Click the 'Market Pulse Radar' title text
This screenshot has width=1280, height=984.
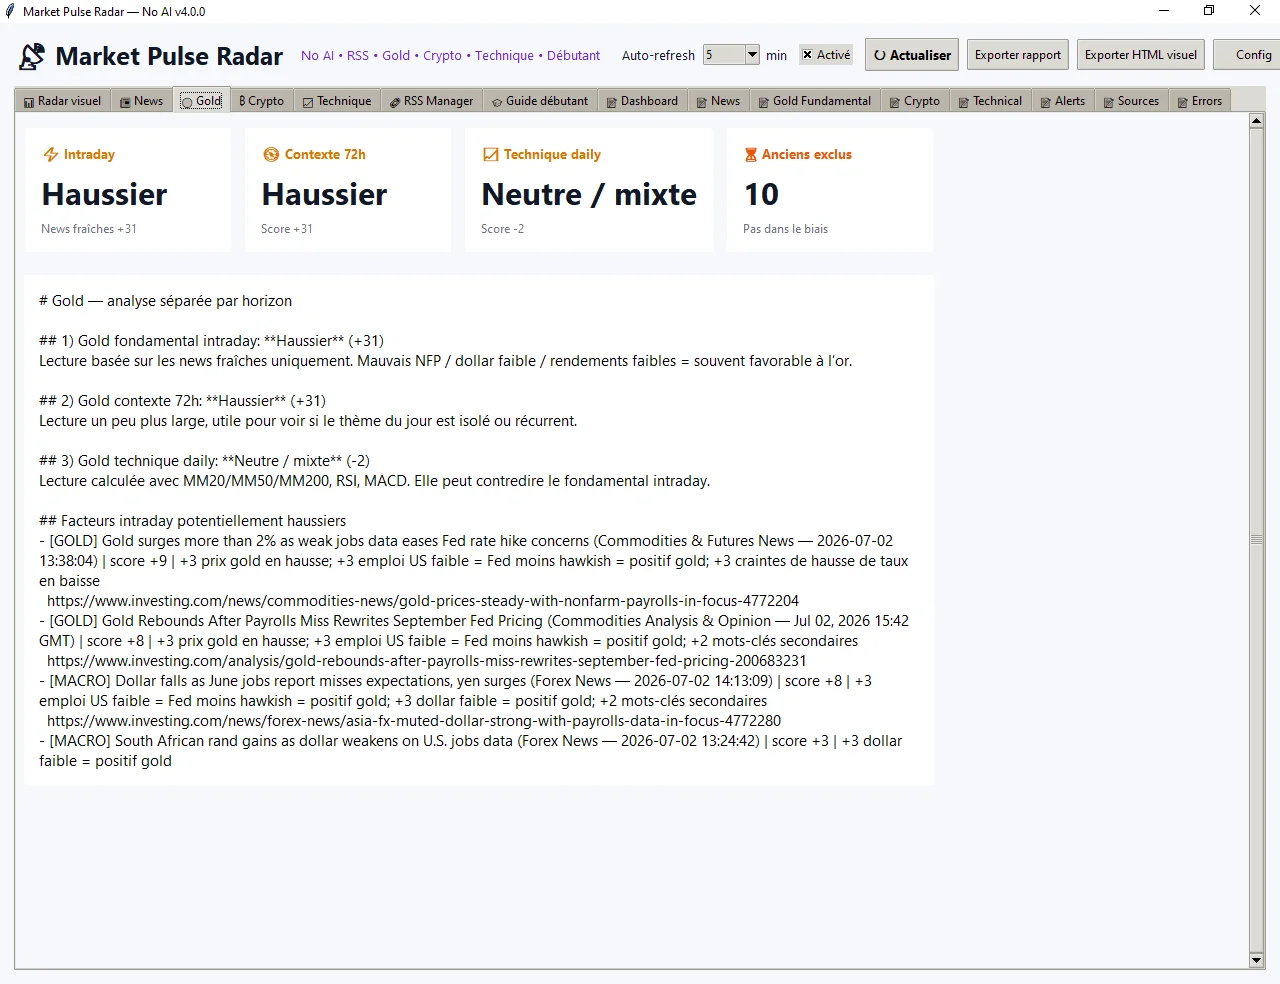pyautogui.click(x=169, y=56)
